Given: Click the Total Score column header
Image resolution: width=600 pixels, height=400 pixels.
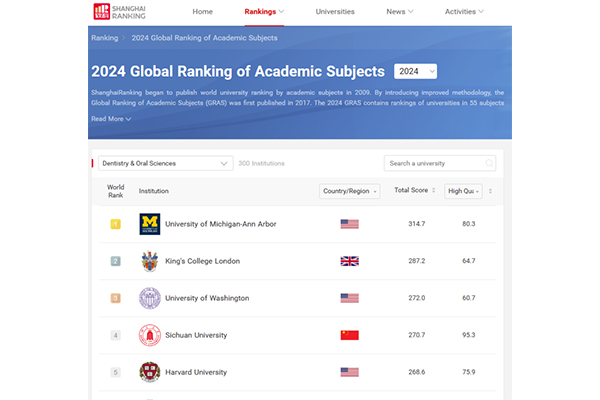Looking at the screenshot, I should [x=411, y=190].
